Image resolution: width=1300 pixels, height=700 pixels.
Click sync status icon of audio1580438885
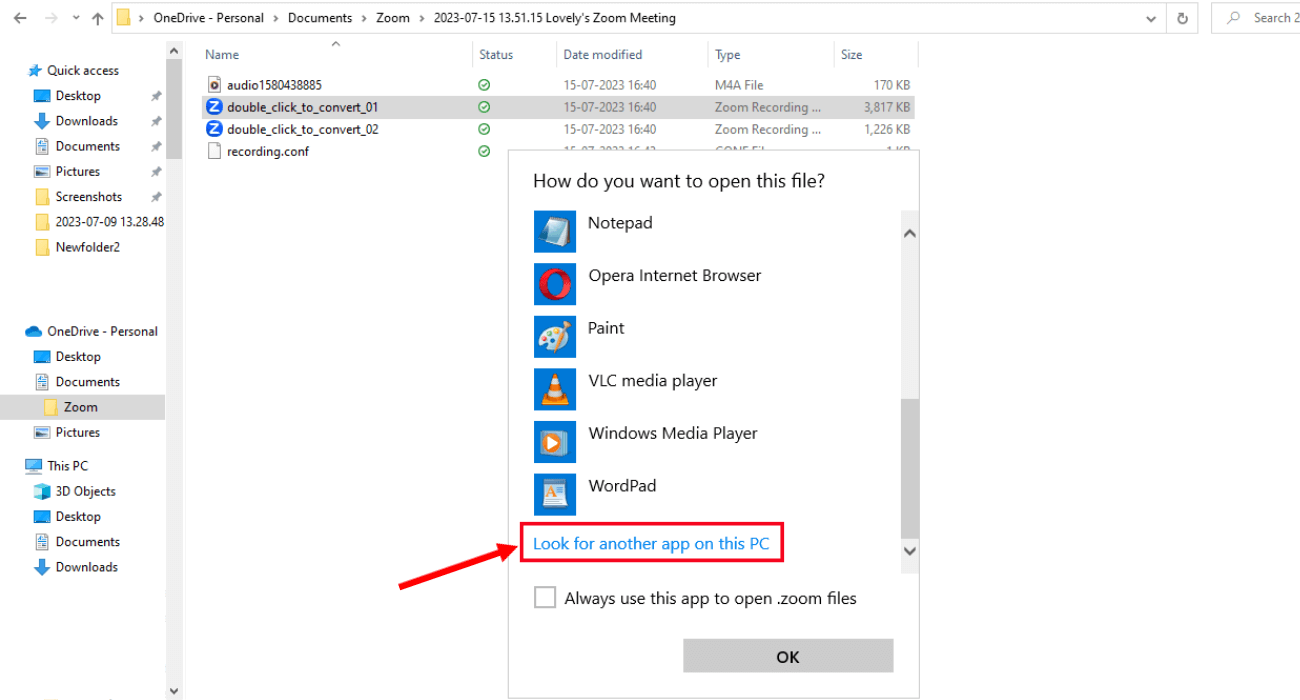pos(484,85)
